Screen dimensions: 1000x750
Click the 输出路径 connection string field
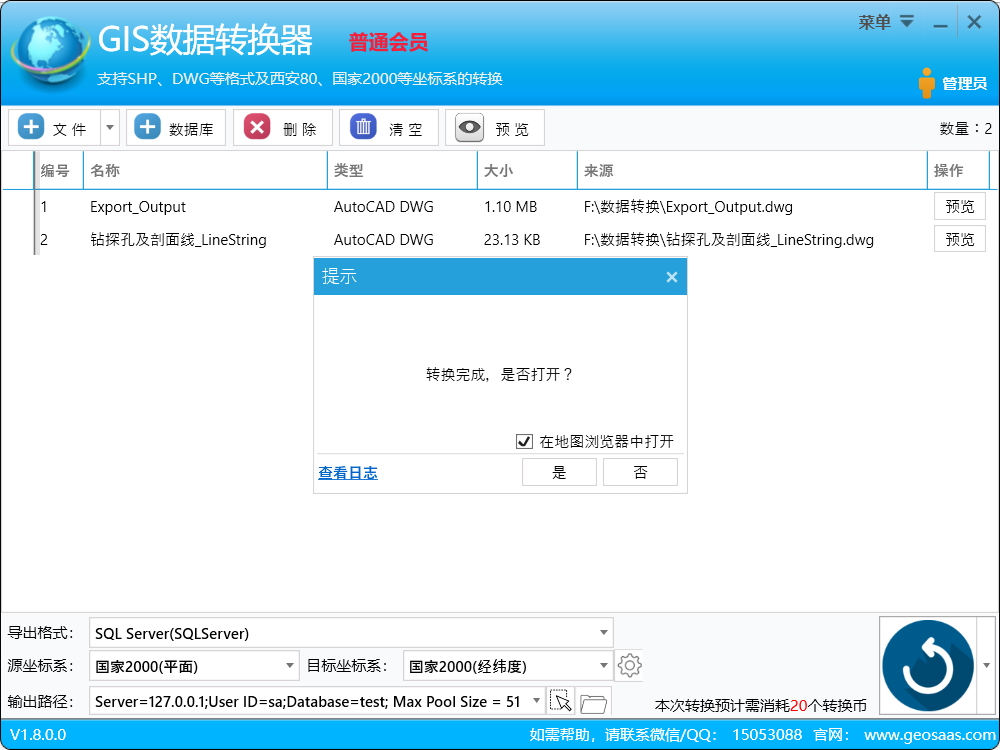pyautogui.click(x=309, y=702)
